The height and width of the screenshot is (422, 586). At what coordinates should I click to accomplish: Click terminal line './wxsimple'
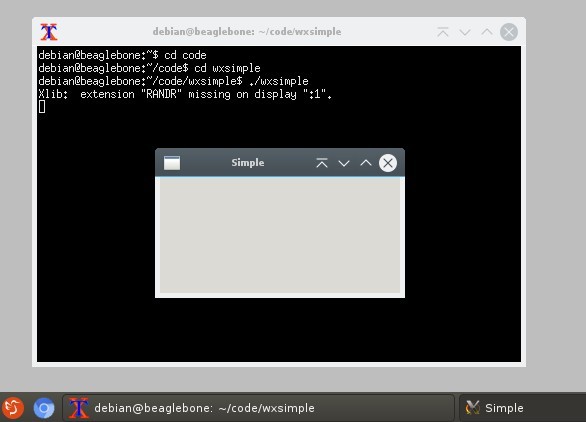coord(173,81)
